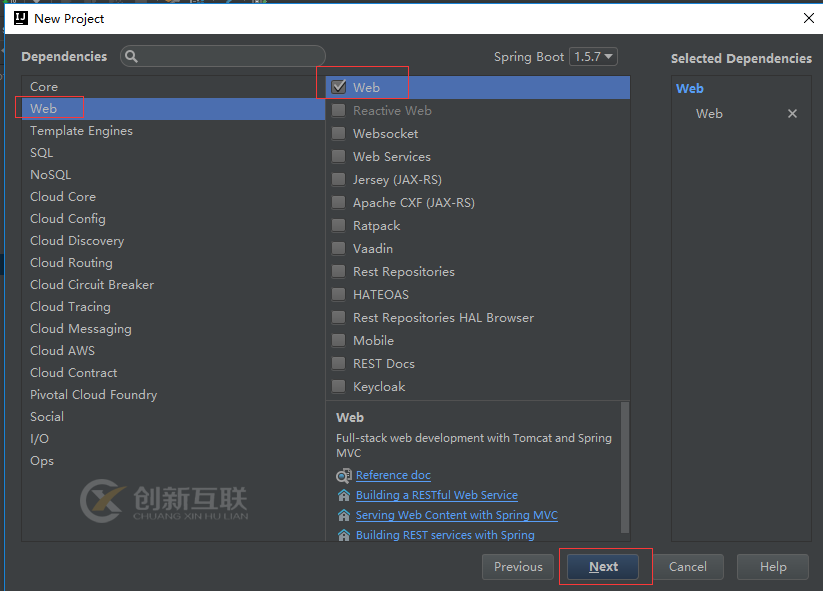Open the Reference doc link

tap(393, 475)
